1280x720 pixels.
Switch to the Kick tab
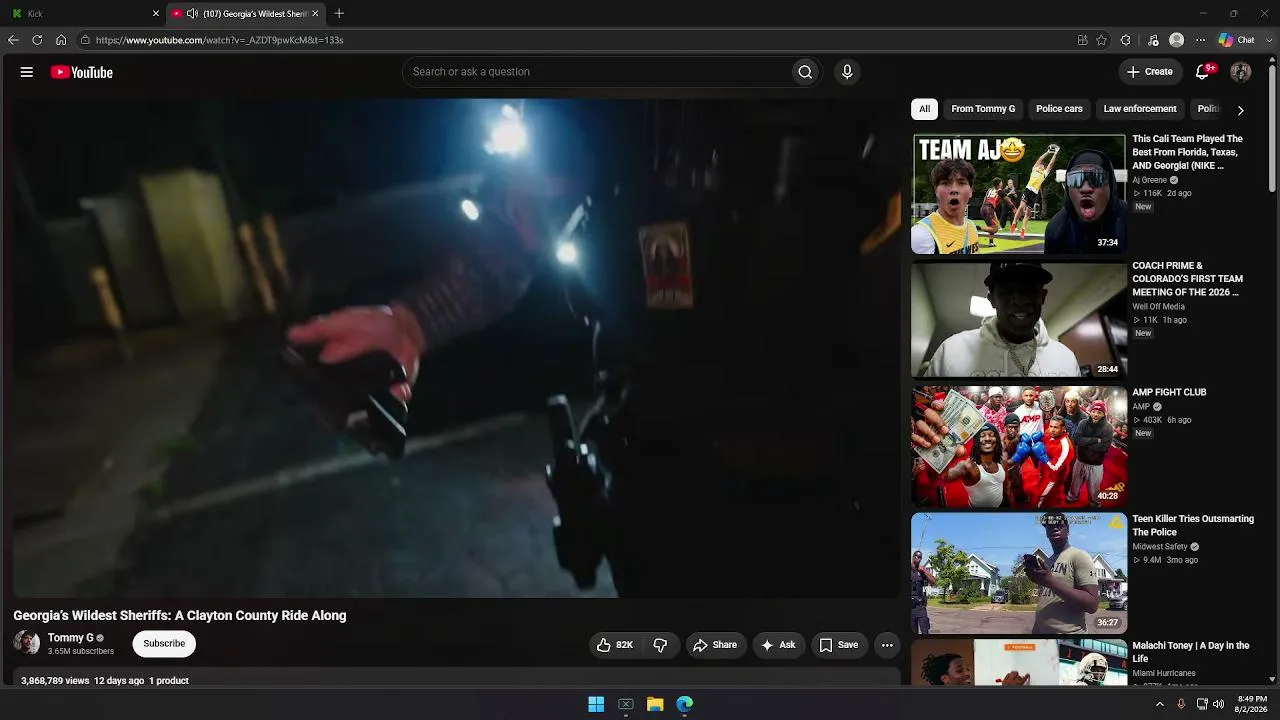[x=85, y=13]
